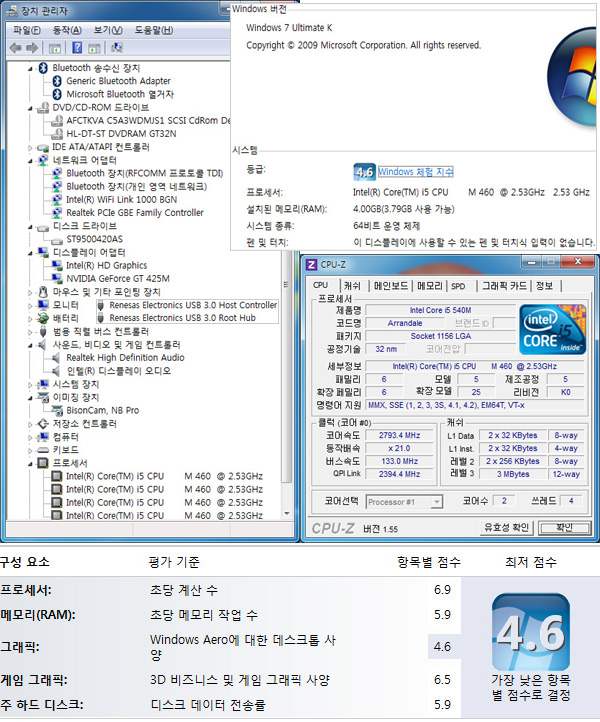Open the 보기(V) menu
The height and width of the screenshot is (722, 600).
pos(108,30)
